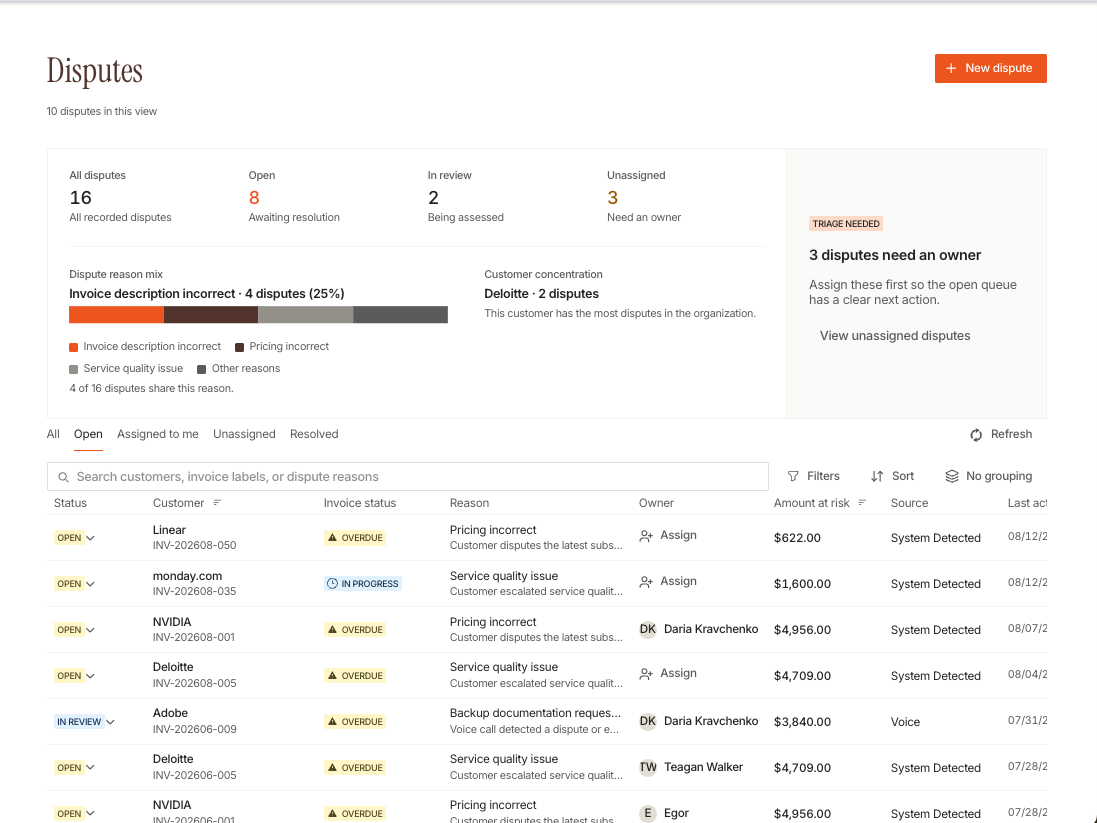
Task: Switch to the Resolved tab
Action: tap(314, 434)
